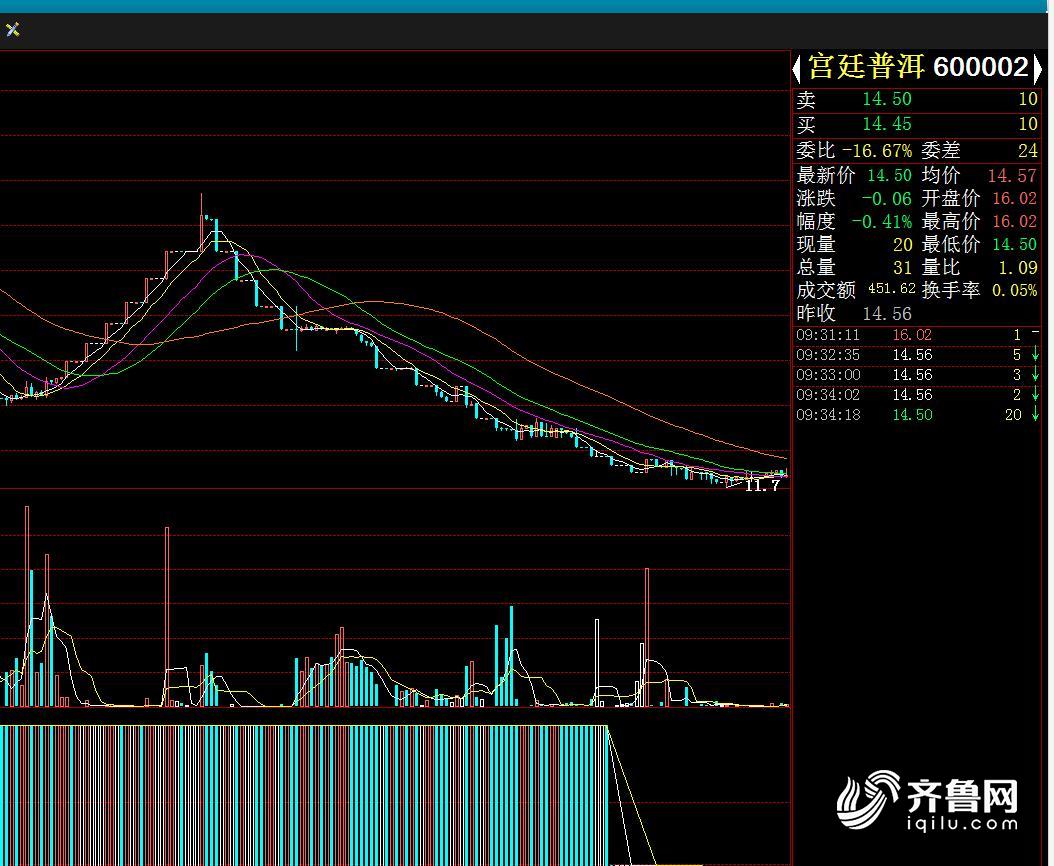Click the 11.7 low price label on chart

point(762,485)
